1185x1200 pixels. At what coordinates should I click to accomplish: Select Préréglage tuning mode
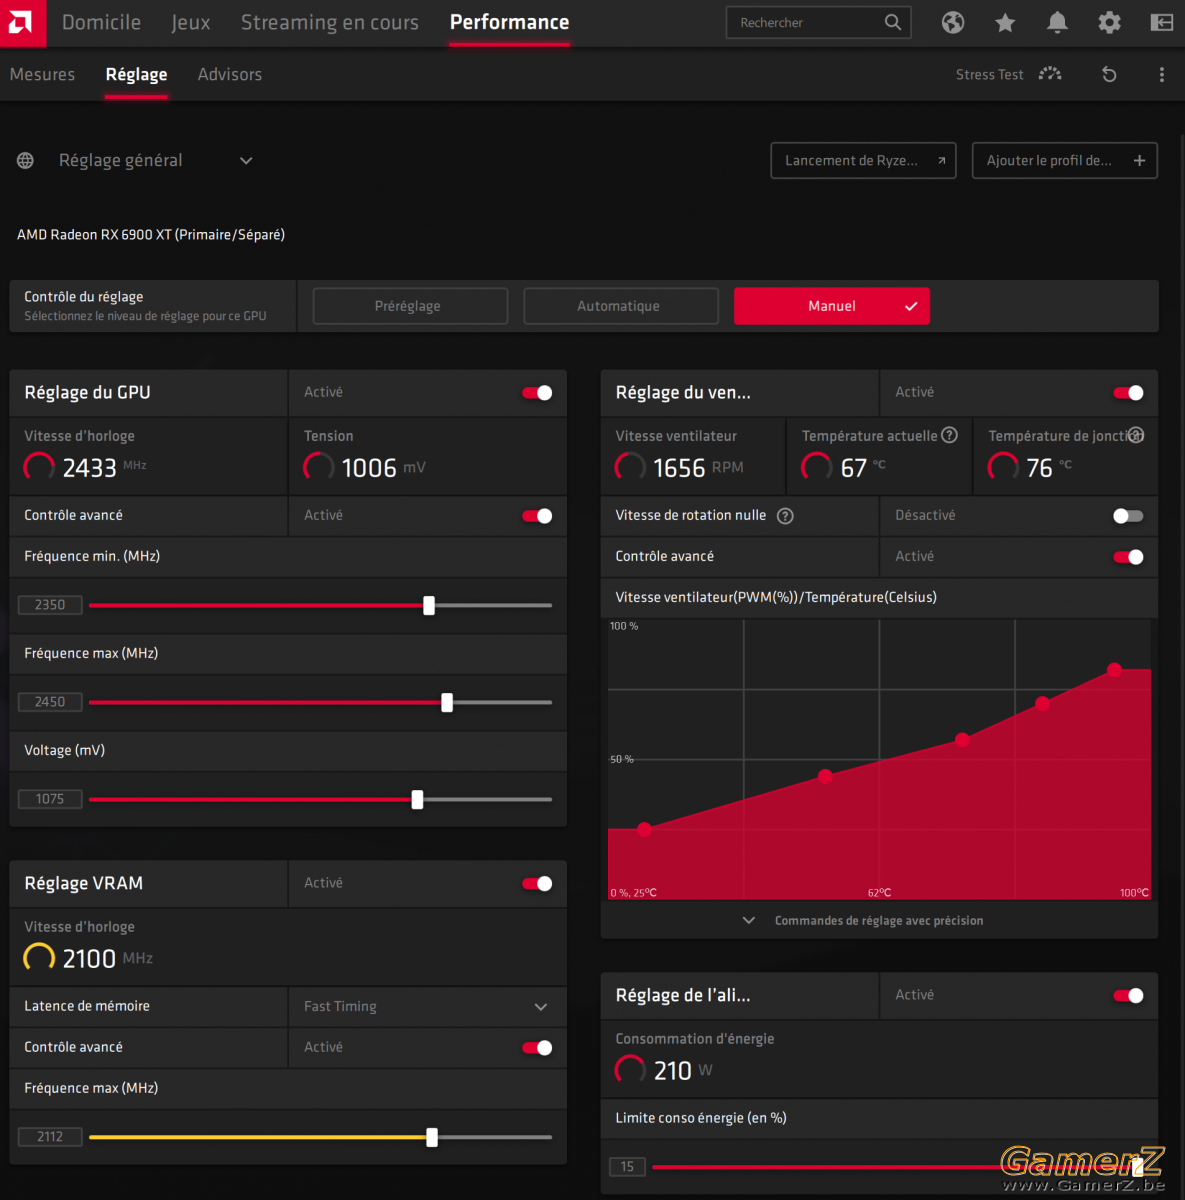(x=410, y=306)
